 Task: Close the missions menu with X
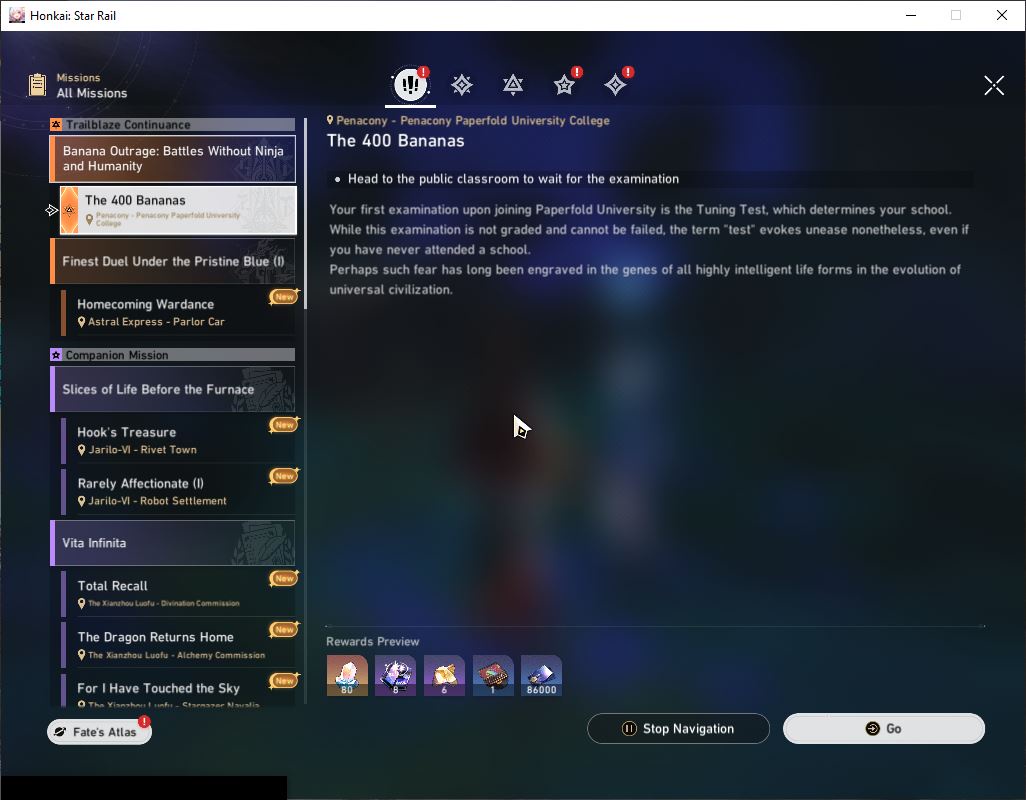point(994,85)
